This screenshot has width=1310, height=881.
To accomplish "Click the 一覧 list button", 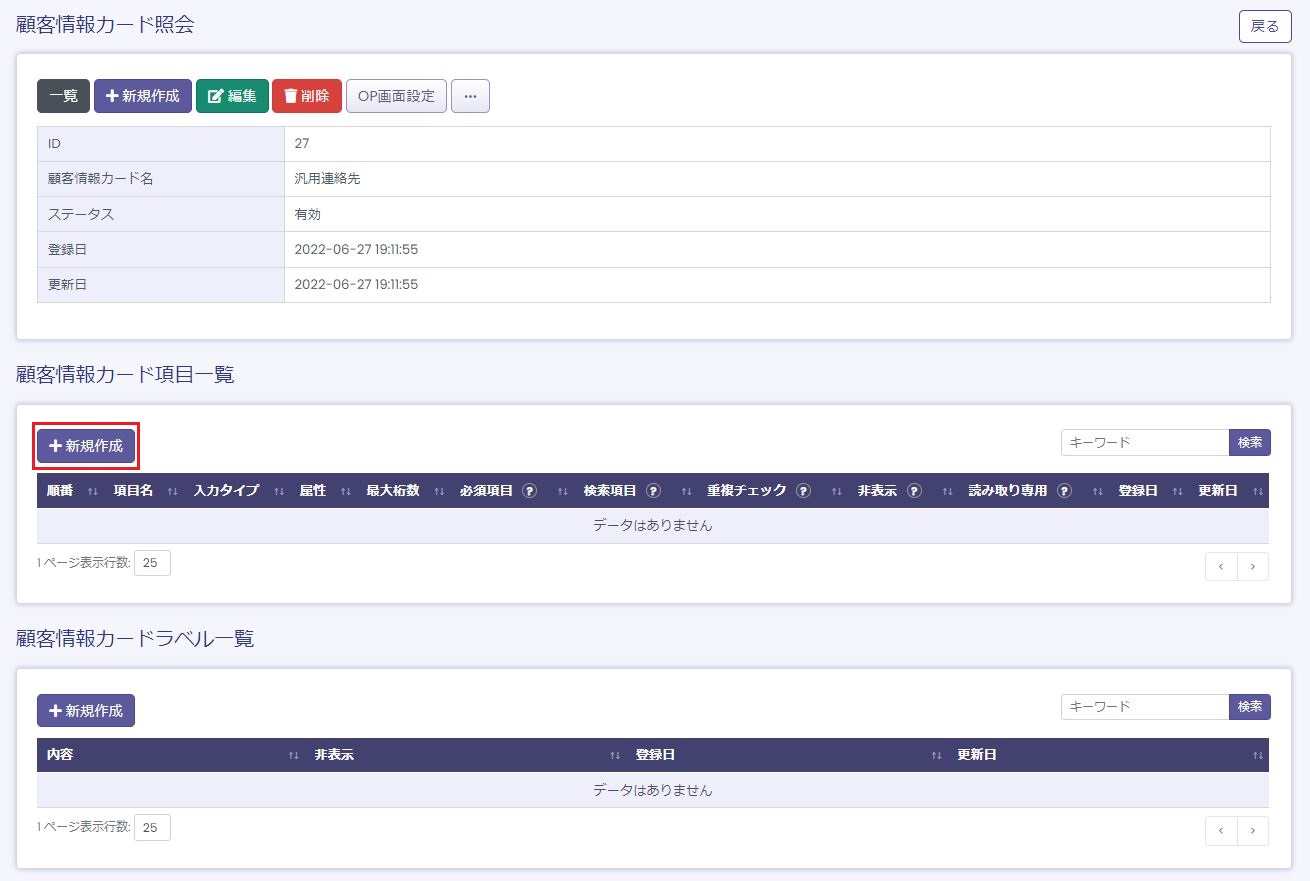I will click(63, 97).
